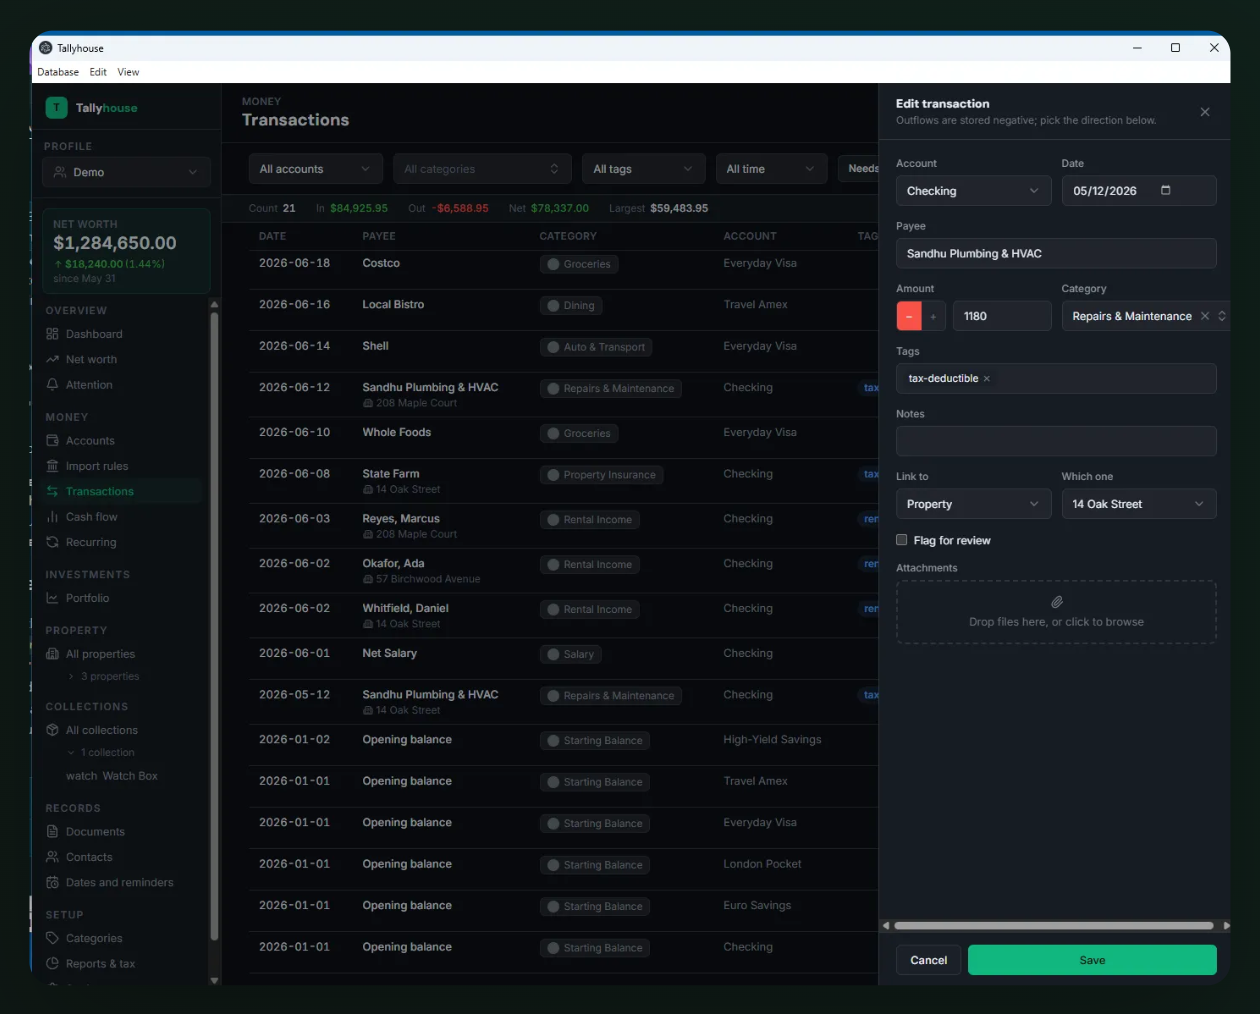Sort by the PAYEE column header
Viewport: 1260px width, 1014px height.
pyautogui.click(x=379, y=236)
